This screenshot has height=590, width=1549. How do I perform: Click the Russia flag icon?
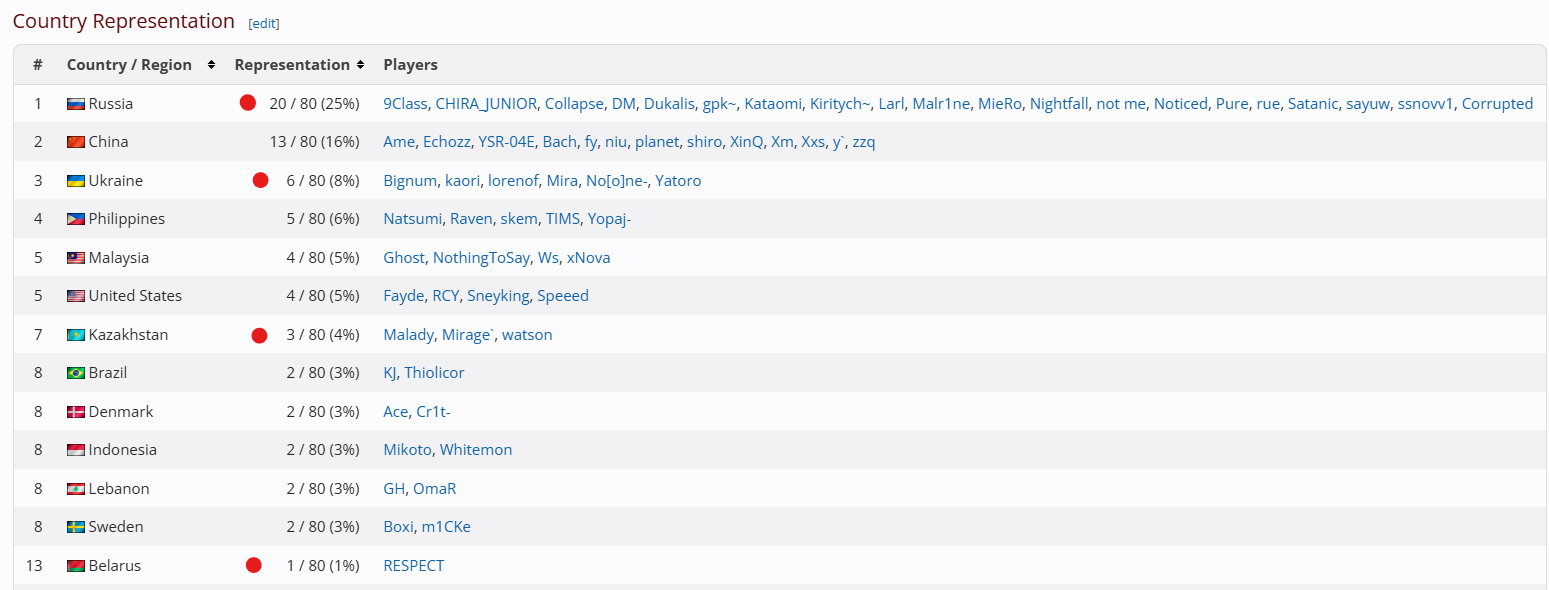(76, 104)
